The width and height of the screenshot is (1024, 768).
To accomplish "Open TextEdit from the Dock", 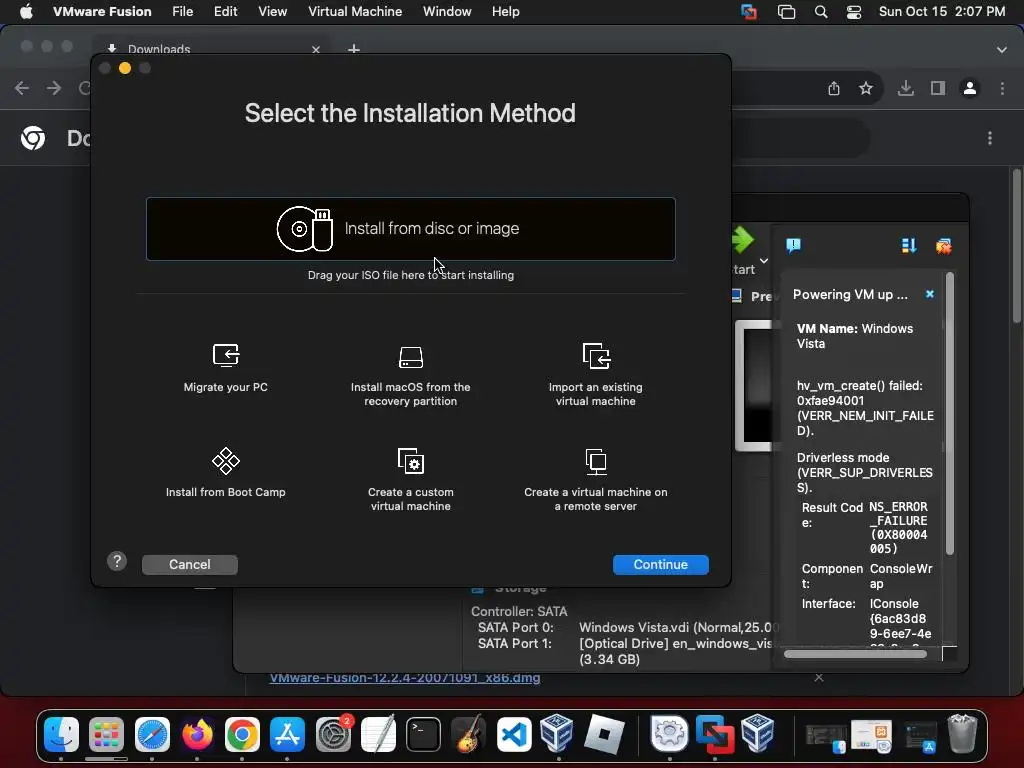I will [378, 735].
